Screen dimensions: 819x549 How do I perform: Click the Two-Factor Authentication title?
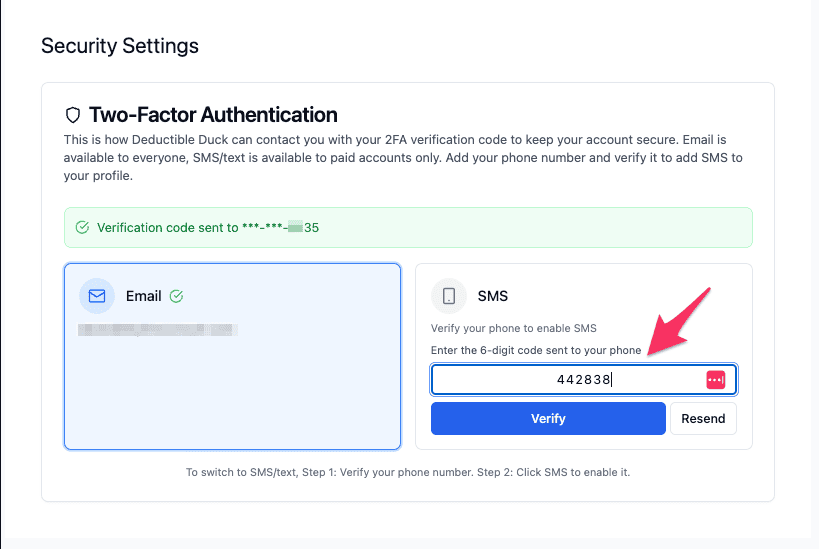pos(213,115)
